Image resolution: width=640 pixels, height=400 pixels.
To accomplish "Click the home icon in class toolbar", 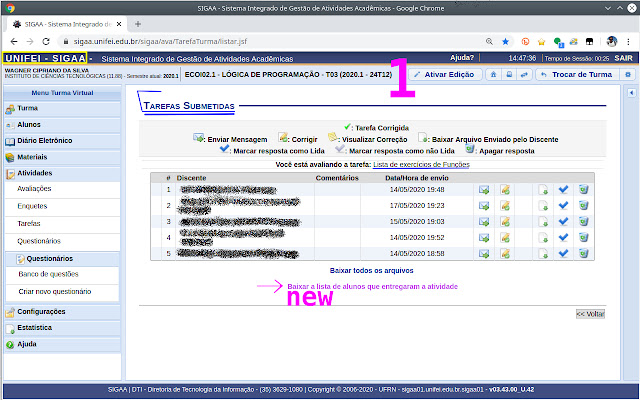I will [x=493, y=75].
